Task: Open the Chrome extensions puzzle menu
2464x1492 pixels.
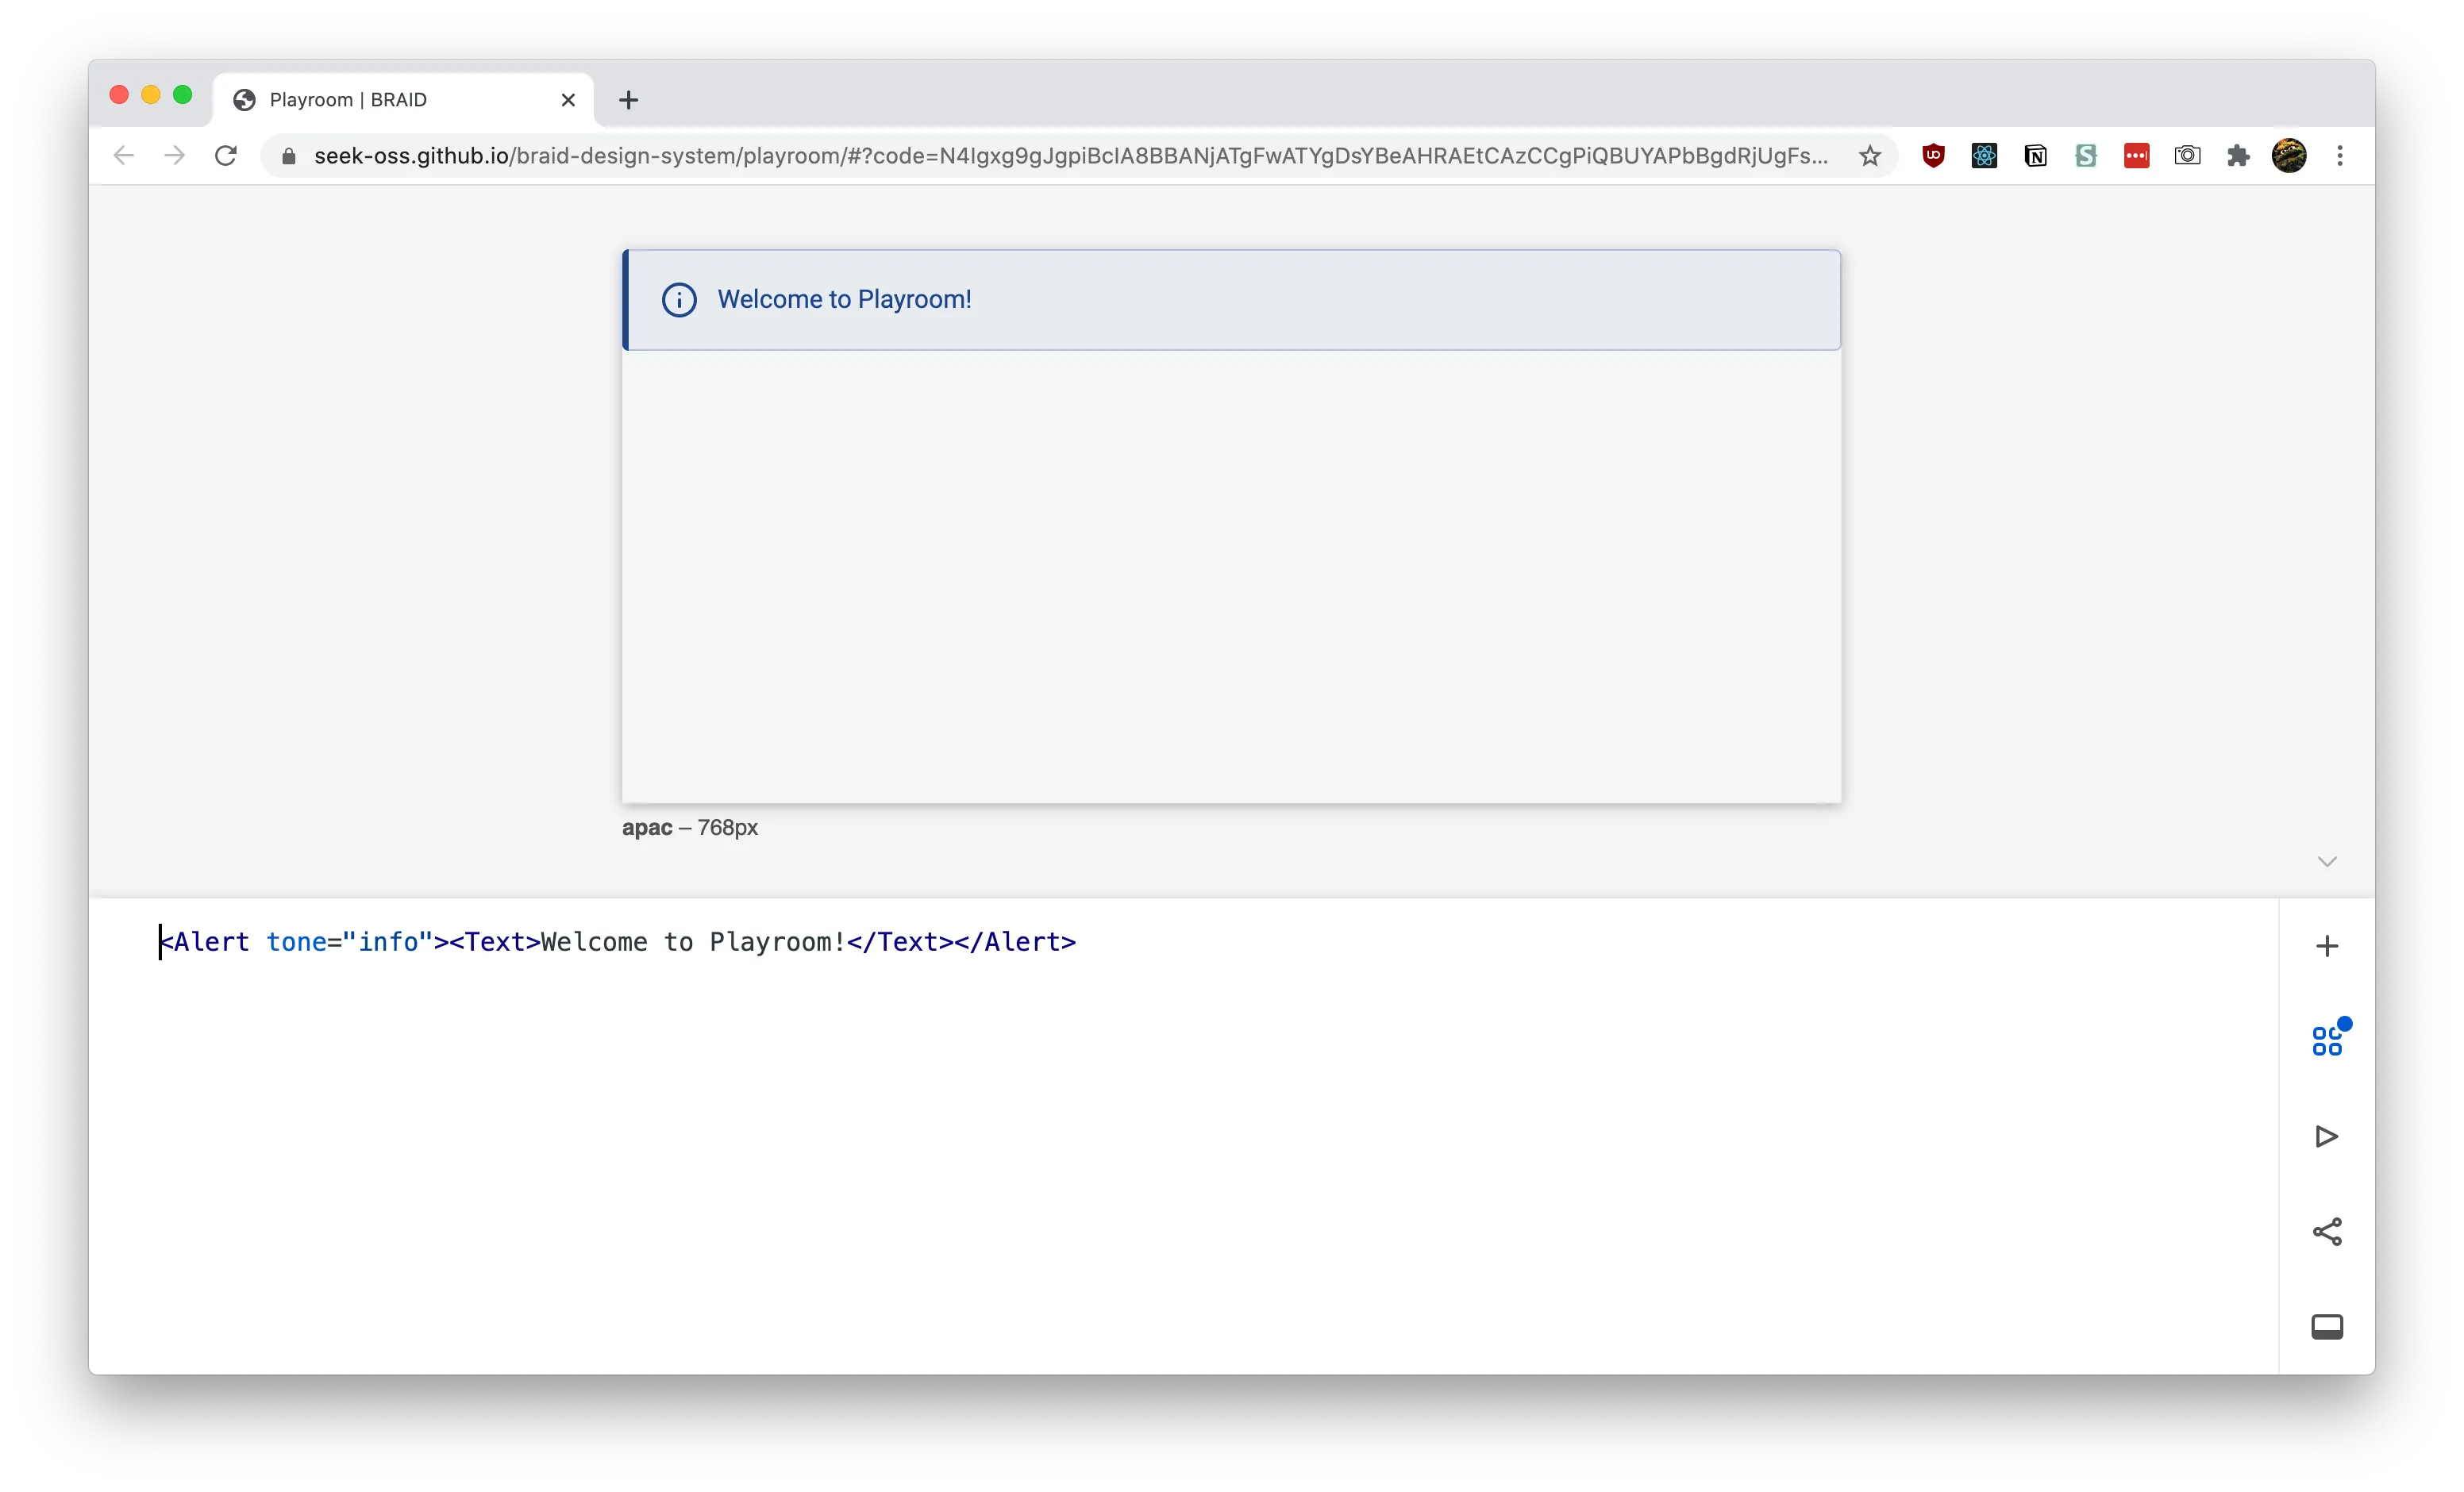Action: coord(2238,156)
